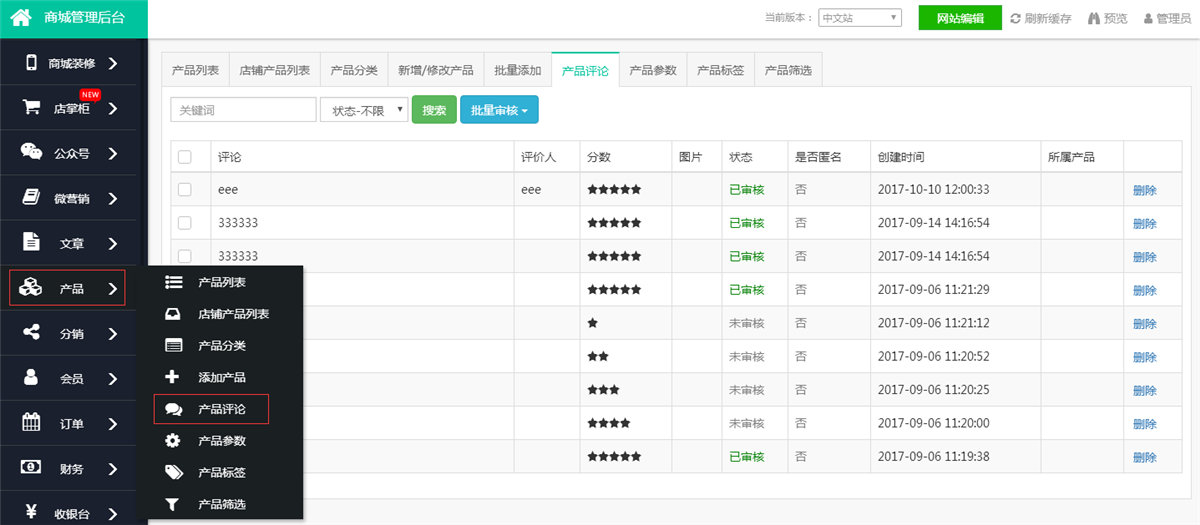Click the 2017-09-06 11:20:25 timestamp

933,390
